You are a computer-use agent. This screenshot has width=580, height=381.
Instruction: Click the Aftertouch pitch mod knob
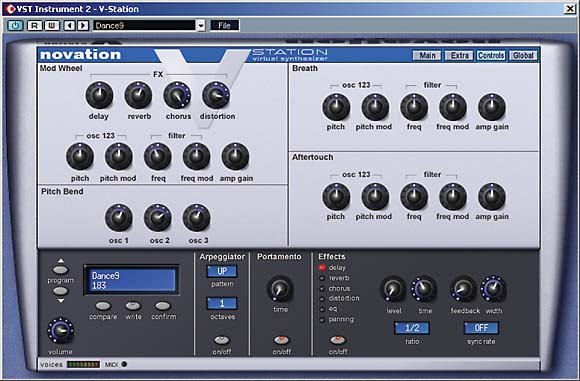[375, 197]
